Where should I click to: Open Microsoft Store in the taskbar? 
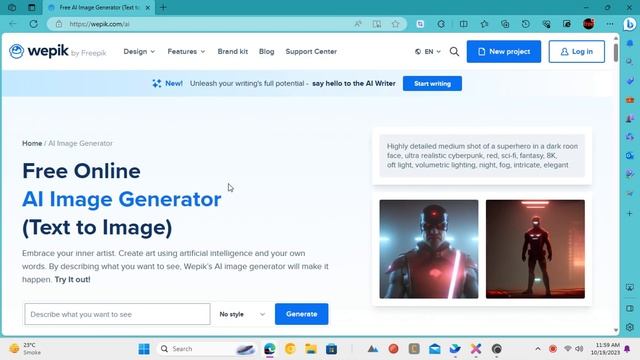331,349
